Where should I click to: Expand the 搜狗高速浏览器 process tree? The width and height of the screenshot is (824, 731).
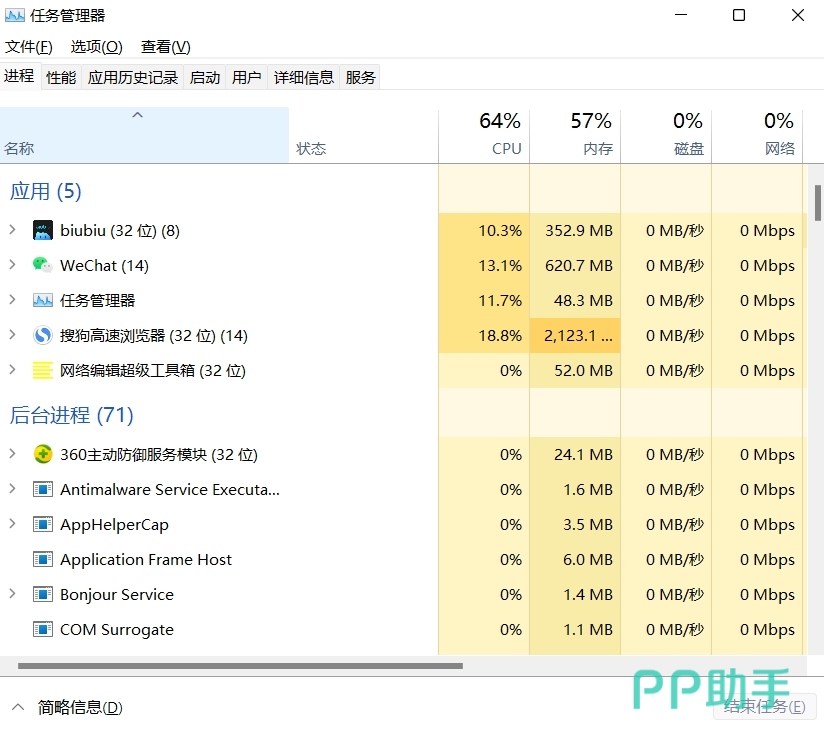click(12, 336)
